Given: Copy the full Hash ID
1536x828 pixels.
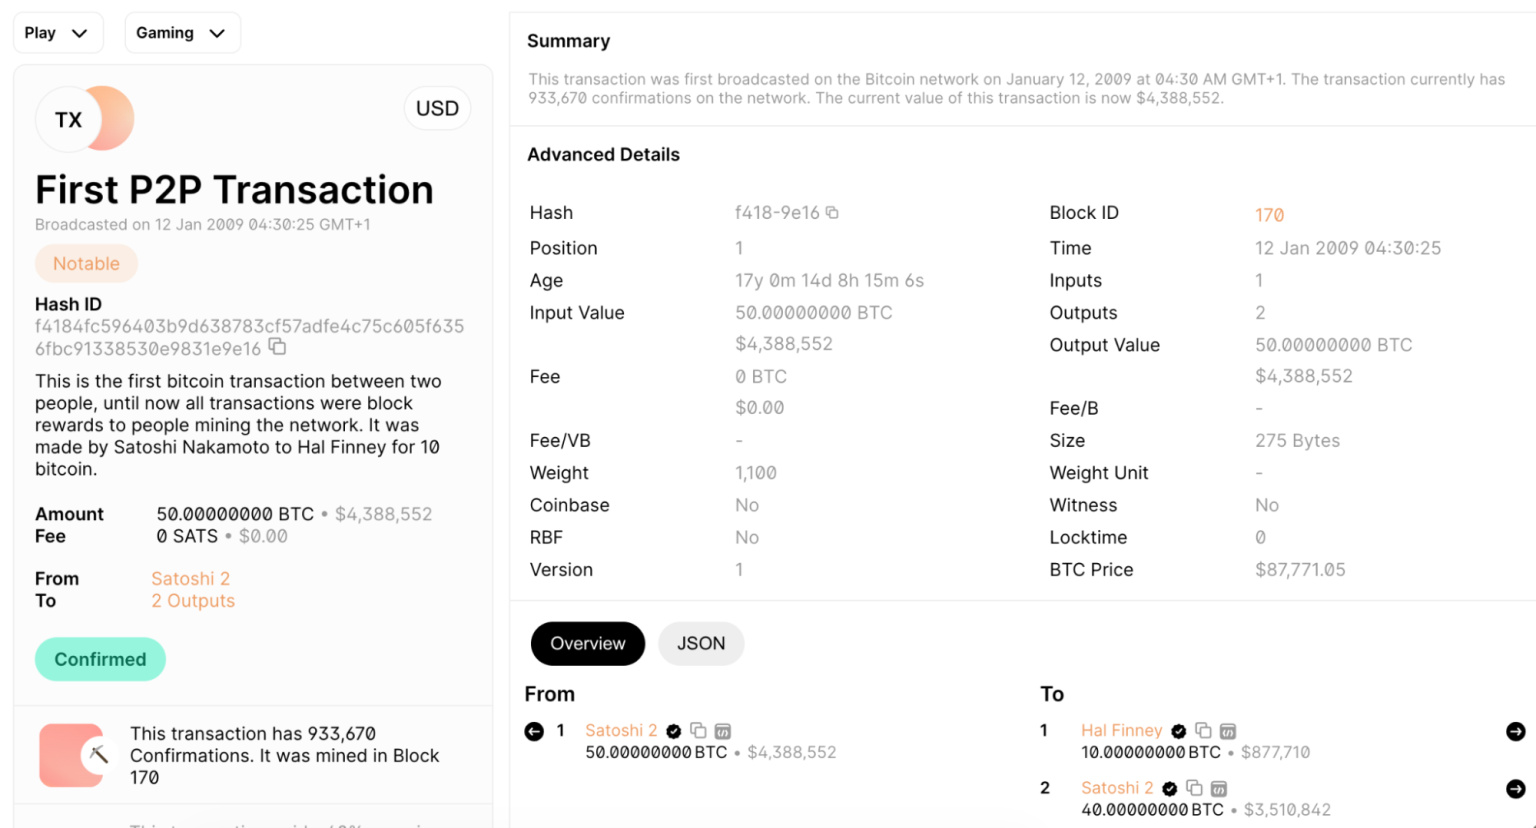Looking at the screenshot, I should click(x=278, y=347).
